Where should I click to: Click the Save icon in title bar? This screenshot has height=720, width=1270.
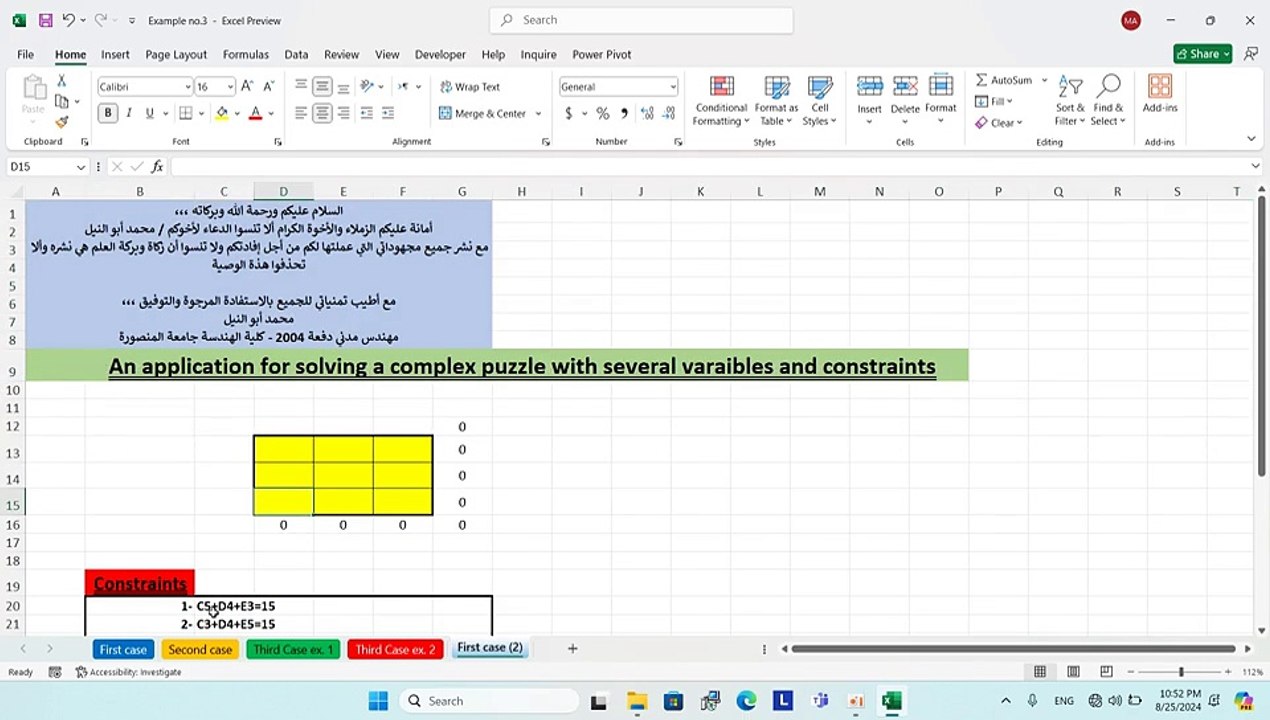point(45,20)
